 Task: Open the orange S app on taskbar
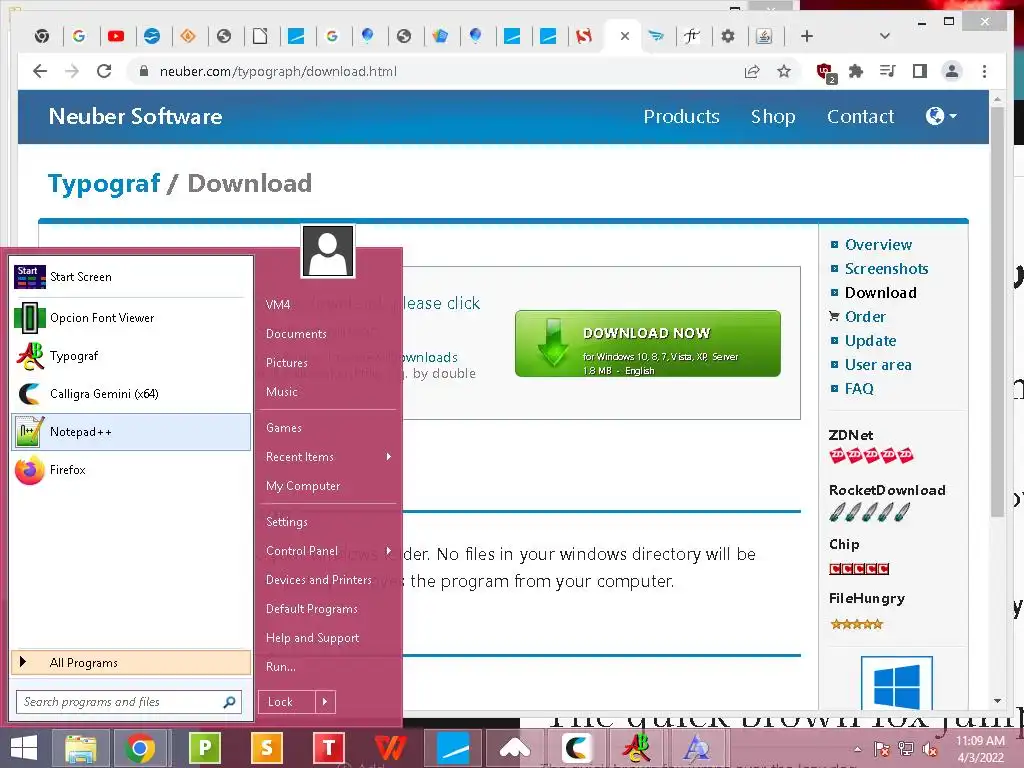pos(266,748)
